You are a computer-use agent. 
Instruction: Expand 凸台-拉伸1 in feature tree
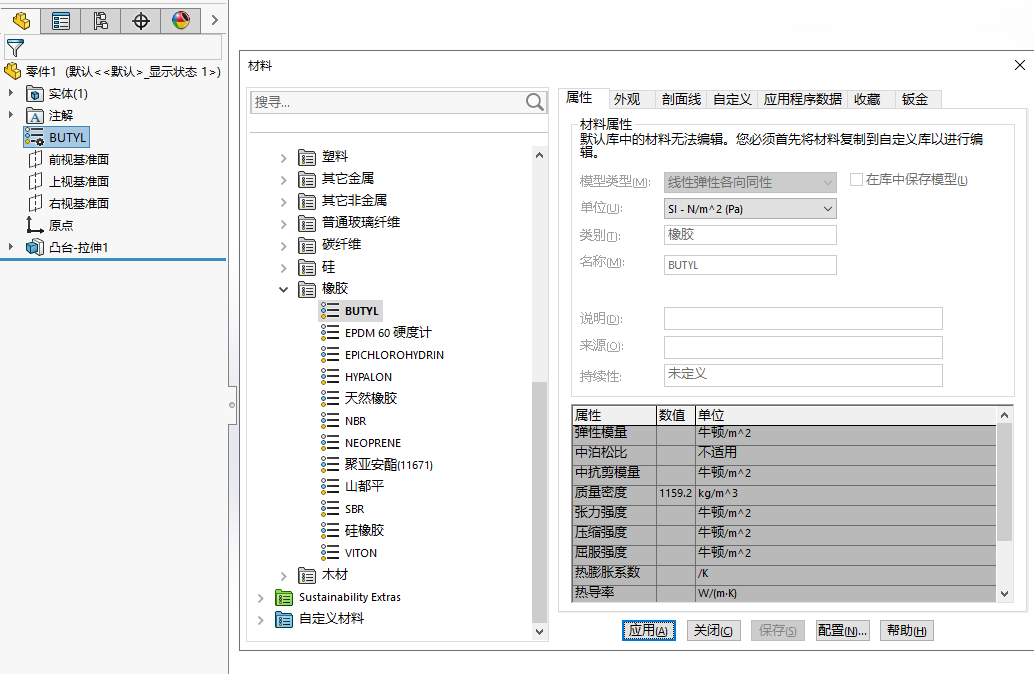point(11,247)
